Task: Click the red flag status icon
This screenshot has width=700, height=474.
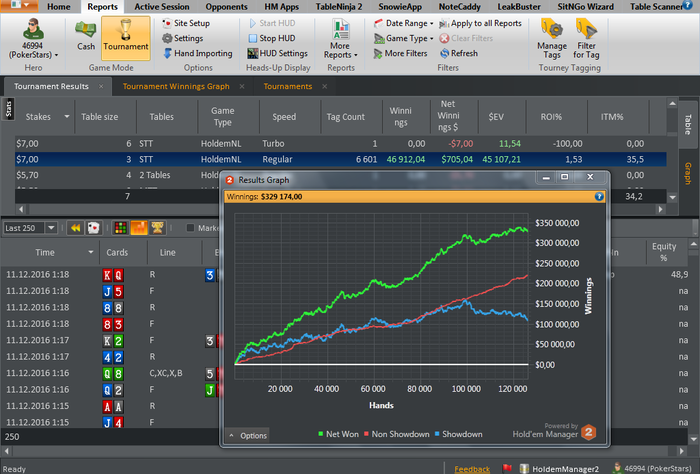Action: (x=507, y=468)
